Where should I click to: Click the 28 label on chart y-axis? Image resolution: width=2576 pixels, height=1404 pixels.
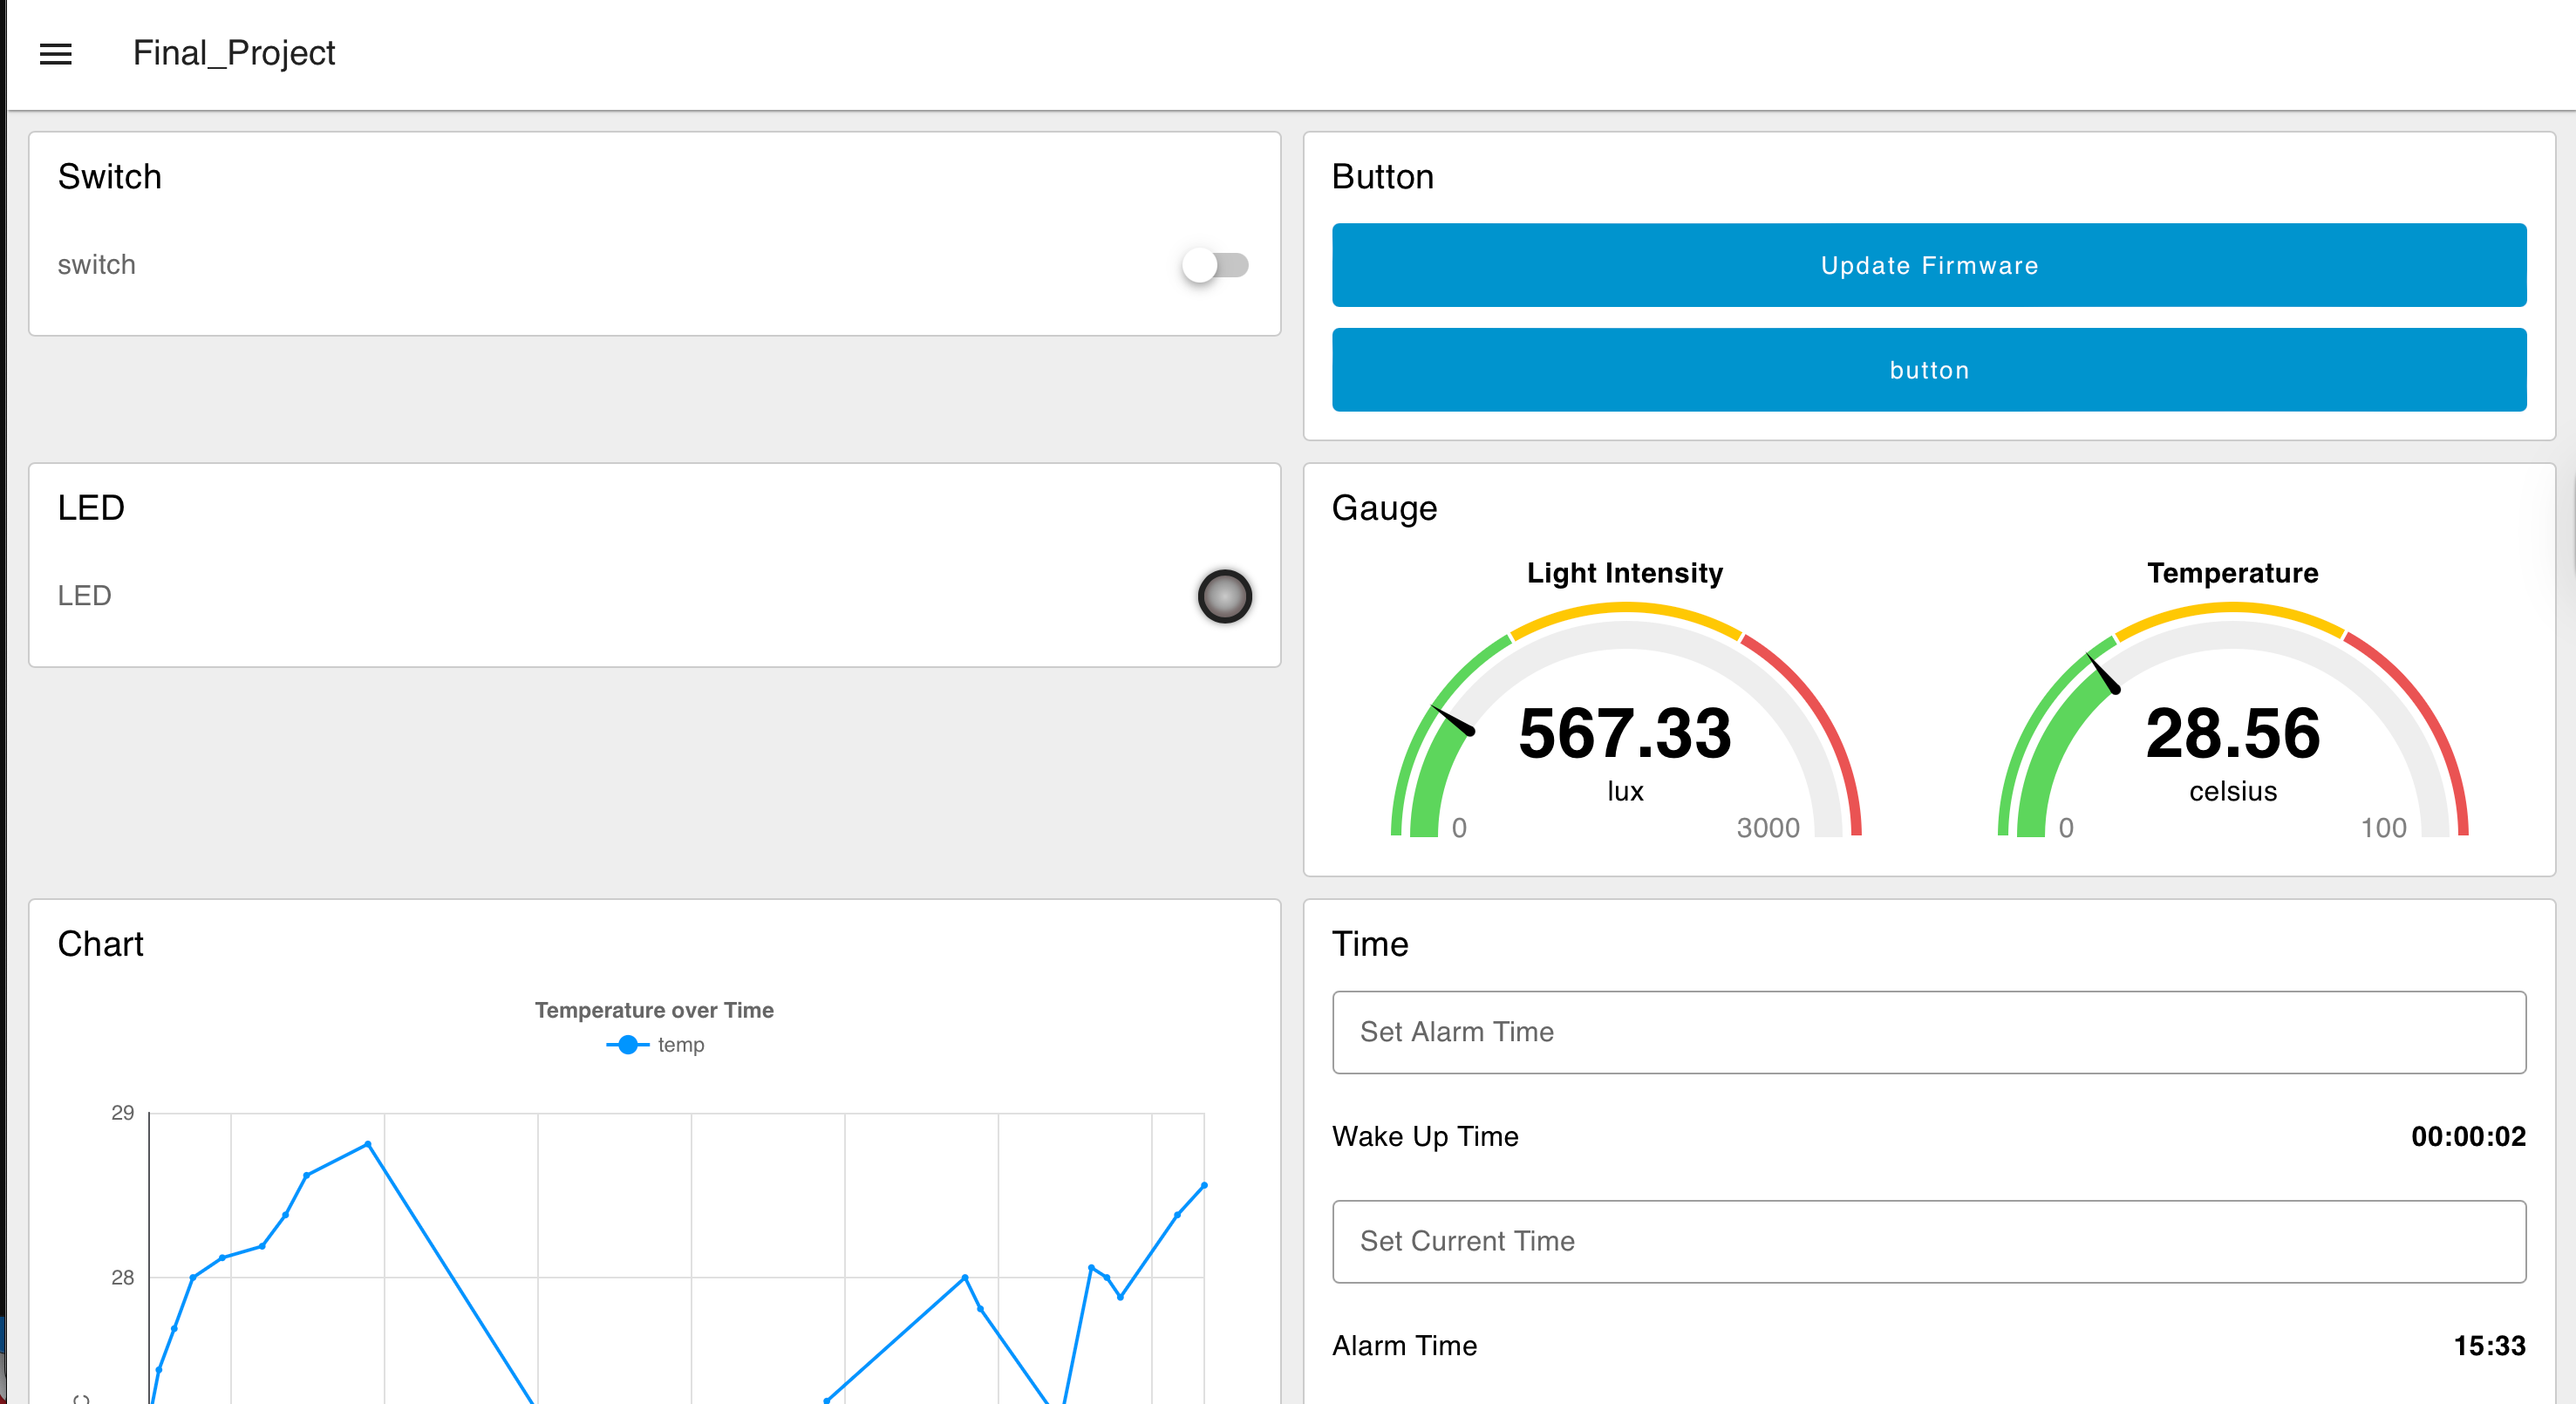click(x=122, y=1278)
